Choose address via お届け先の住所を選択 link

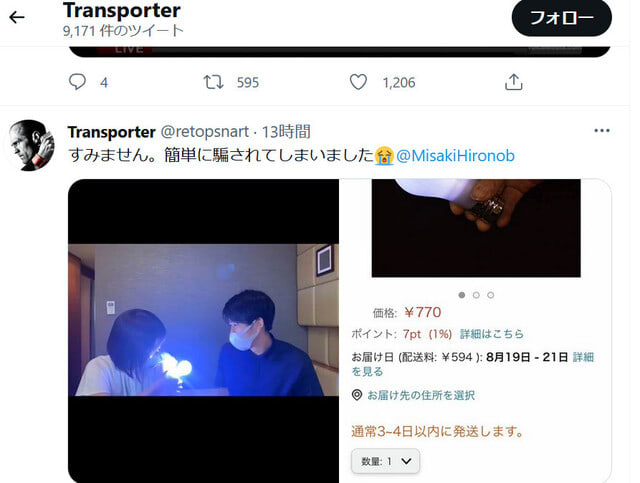click(x=421, y=395)
